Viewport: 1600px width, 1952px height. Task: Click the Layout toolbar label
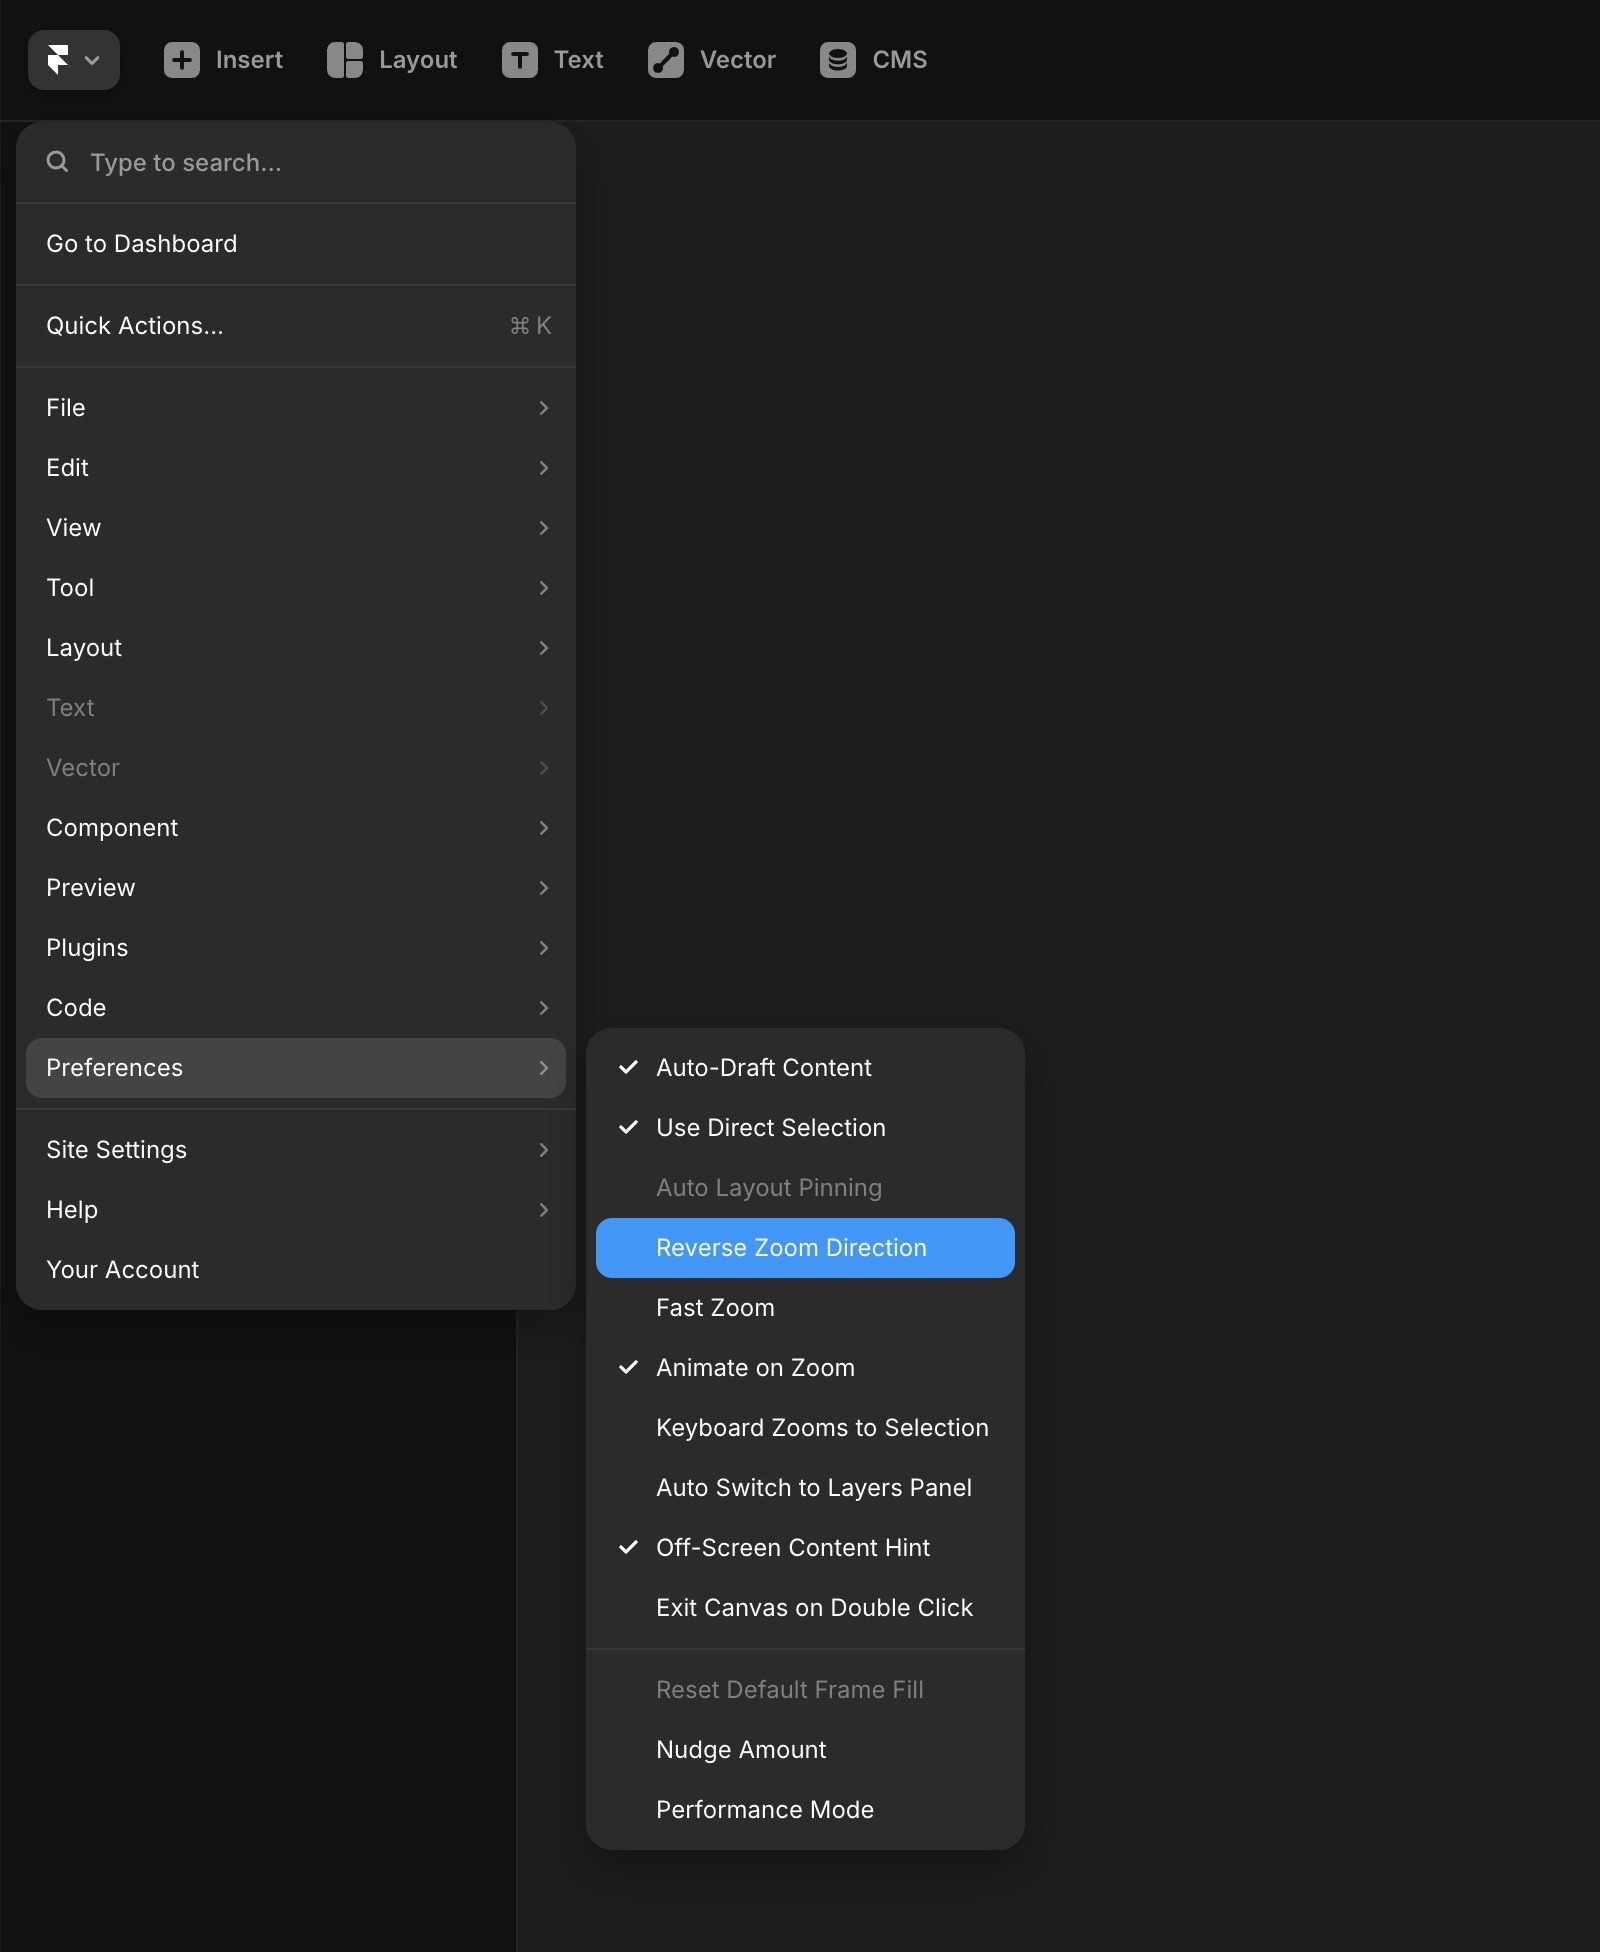pos(418,60)
